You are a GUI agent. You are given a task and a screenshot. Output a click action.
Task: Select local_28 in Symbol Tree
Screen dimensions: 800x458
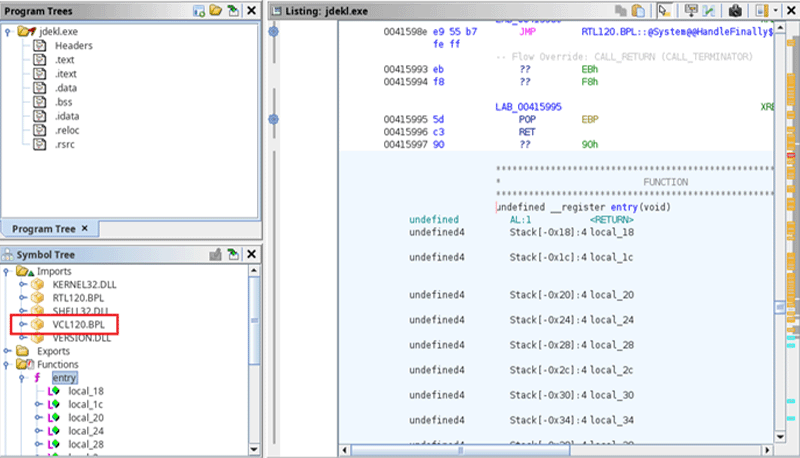[x=86, y=444]
